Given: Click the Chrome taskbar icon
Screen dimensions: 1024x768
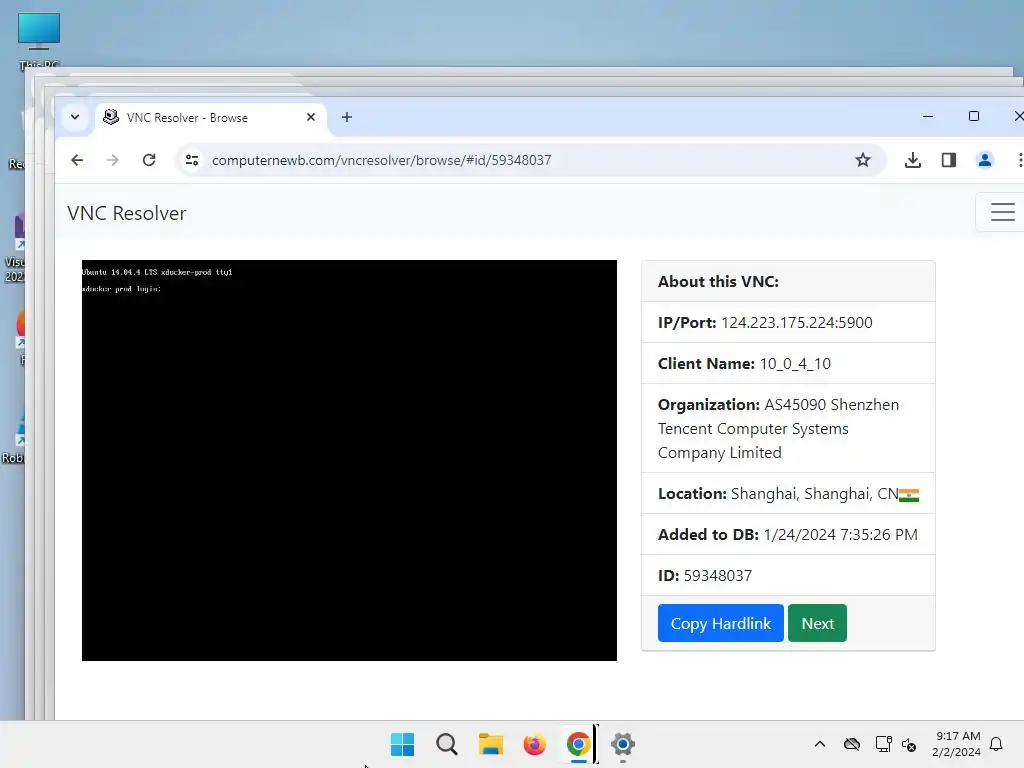Looking at the screenshot, I should [x=578, y=744].
